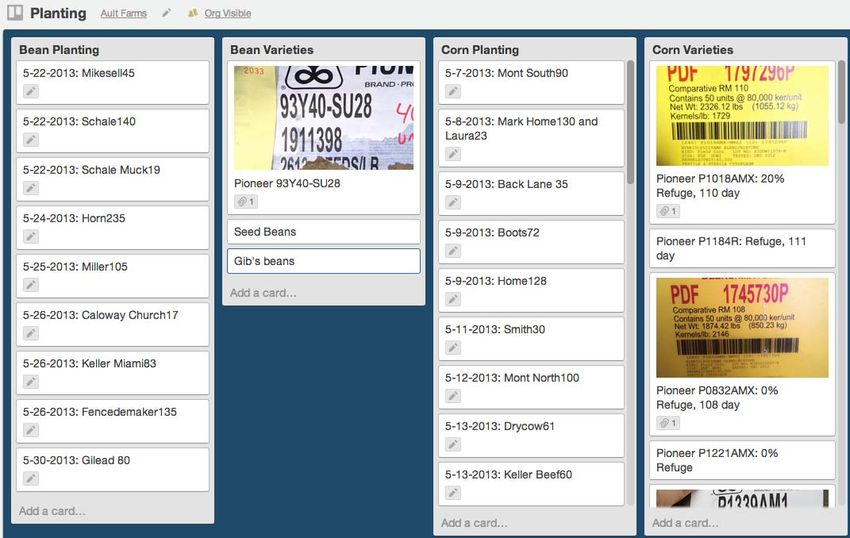Image resolution: width=850 pixels, height=538 pixels.
Task: Click description icon on Miller105 card
Action: 31,285
